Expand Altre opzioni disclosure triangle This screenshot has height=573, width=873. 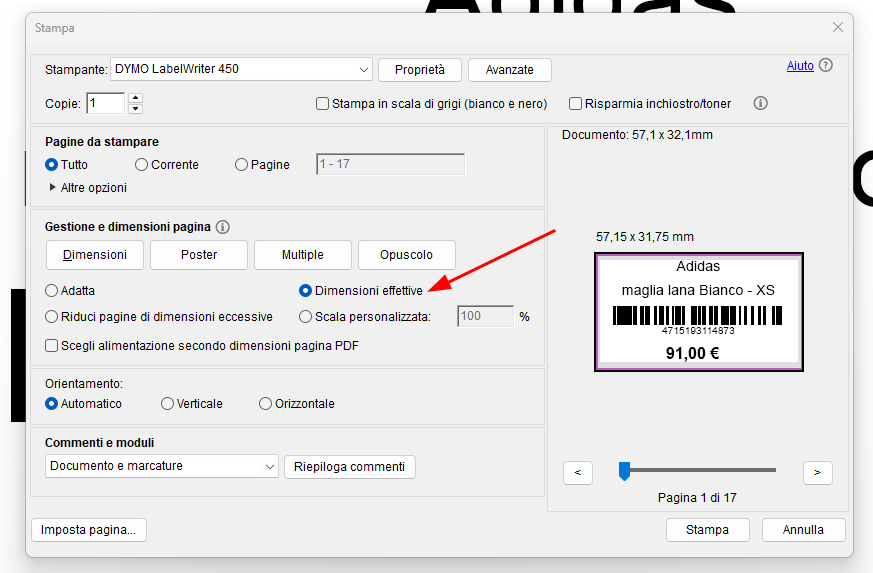[x=52, y=187]
